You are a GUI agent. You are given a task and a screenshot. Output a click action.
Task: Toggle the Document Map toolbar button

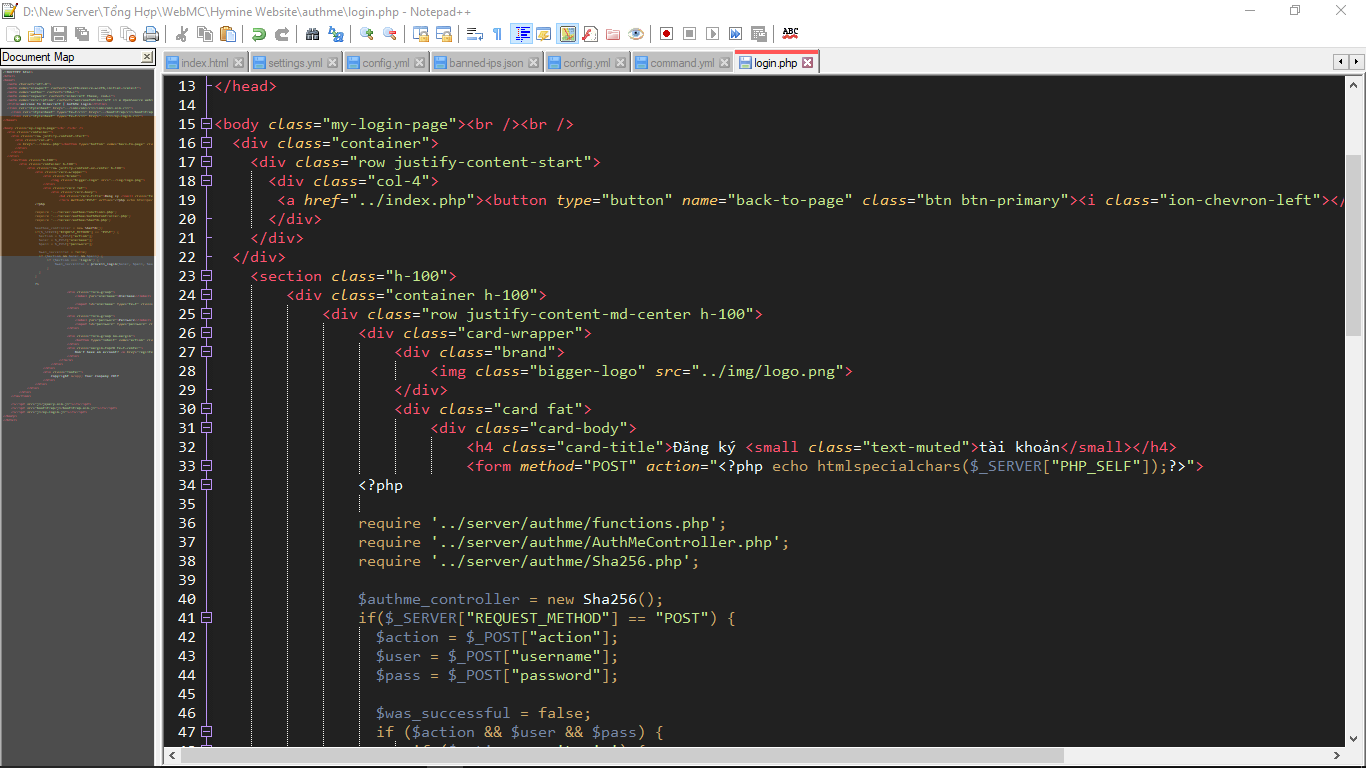pos(567,34)
